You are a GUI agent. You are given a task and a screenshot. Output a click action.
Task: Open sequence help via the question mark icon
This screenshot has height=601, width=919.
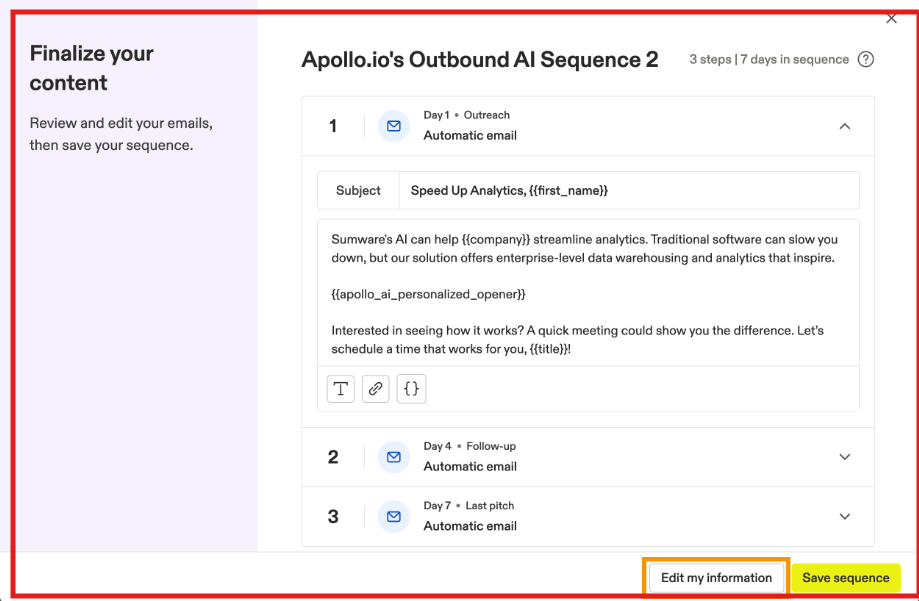pos(866,60)
